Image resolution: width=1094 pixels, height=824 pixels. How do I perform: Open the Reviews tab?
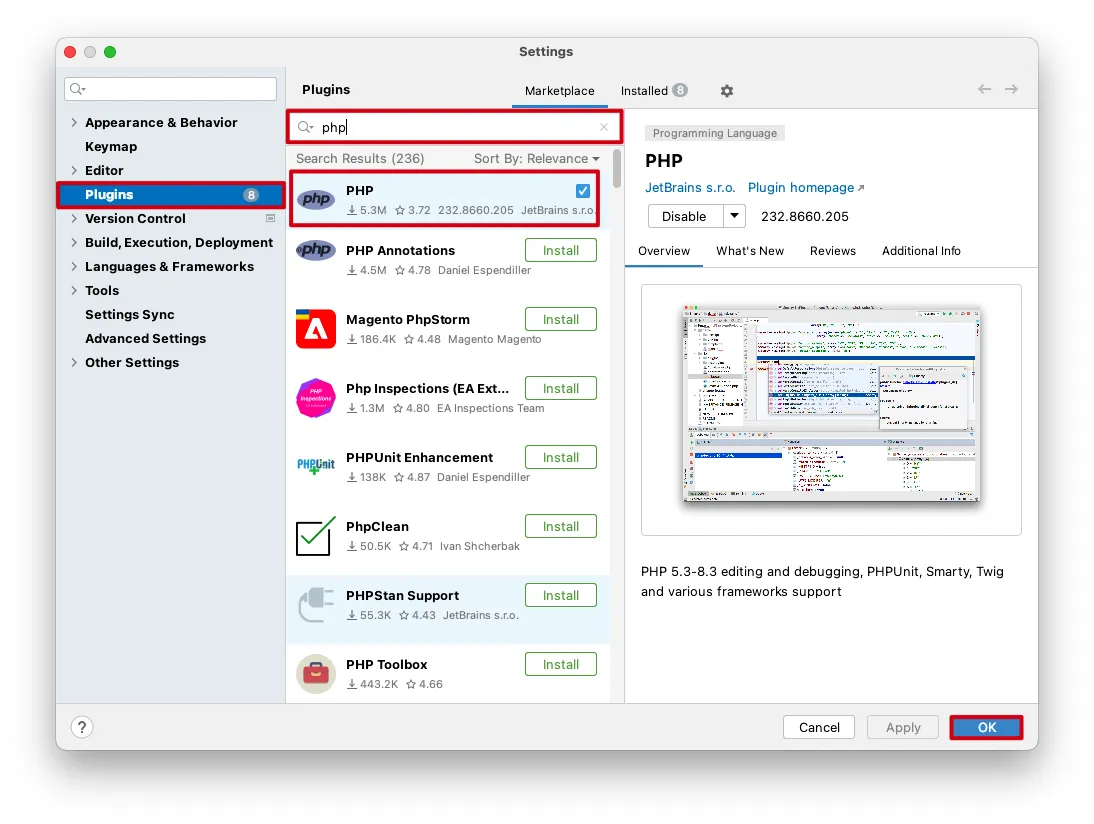pyautogui.click(x=832, y=251)
